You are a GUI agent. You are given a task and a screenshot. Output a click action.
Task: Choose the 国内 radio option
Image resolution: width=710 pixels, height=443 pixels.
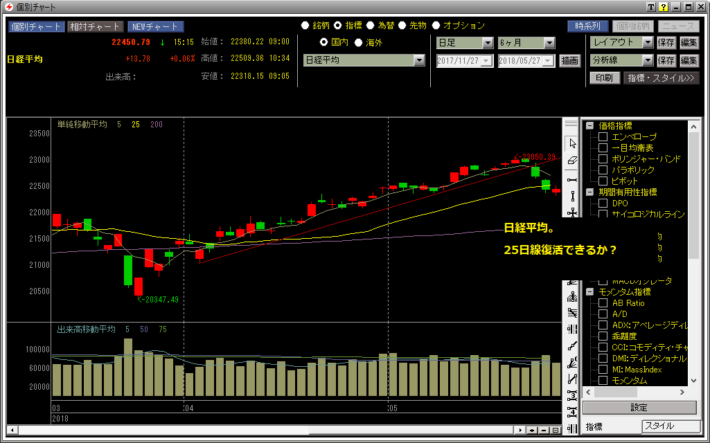click(x=323, y=42)
